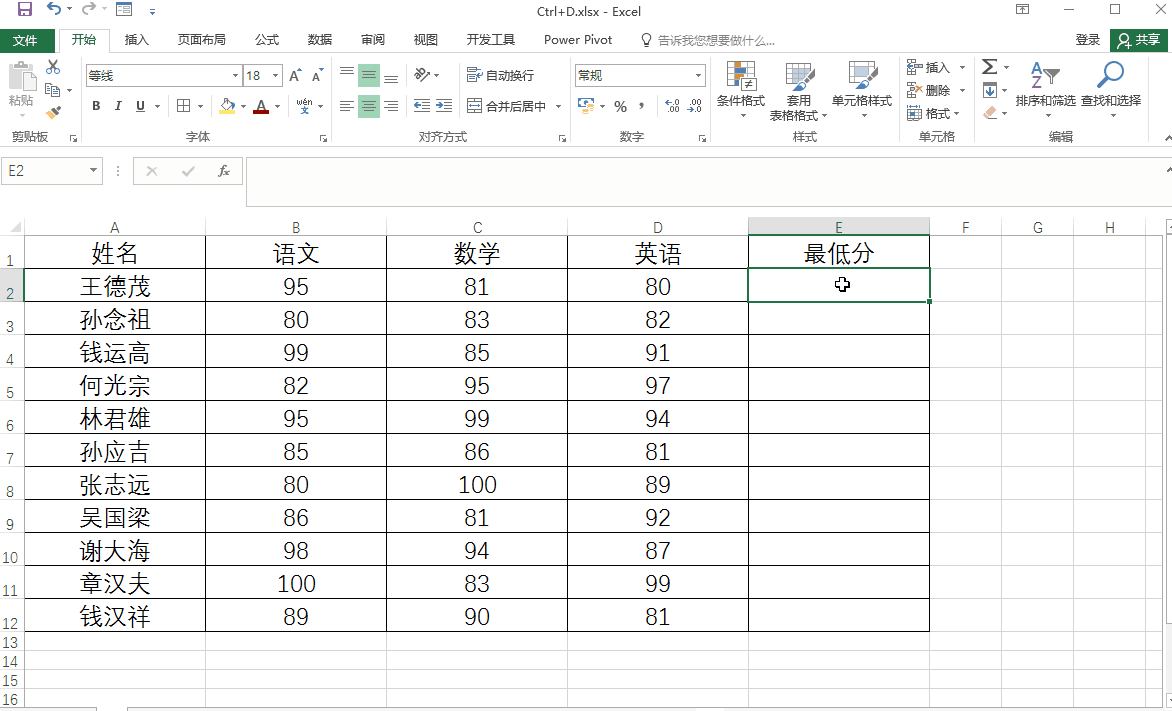
Task: Toggle underline formatting U
Action: pyautogui.click(x=140, y=106)
